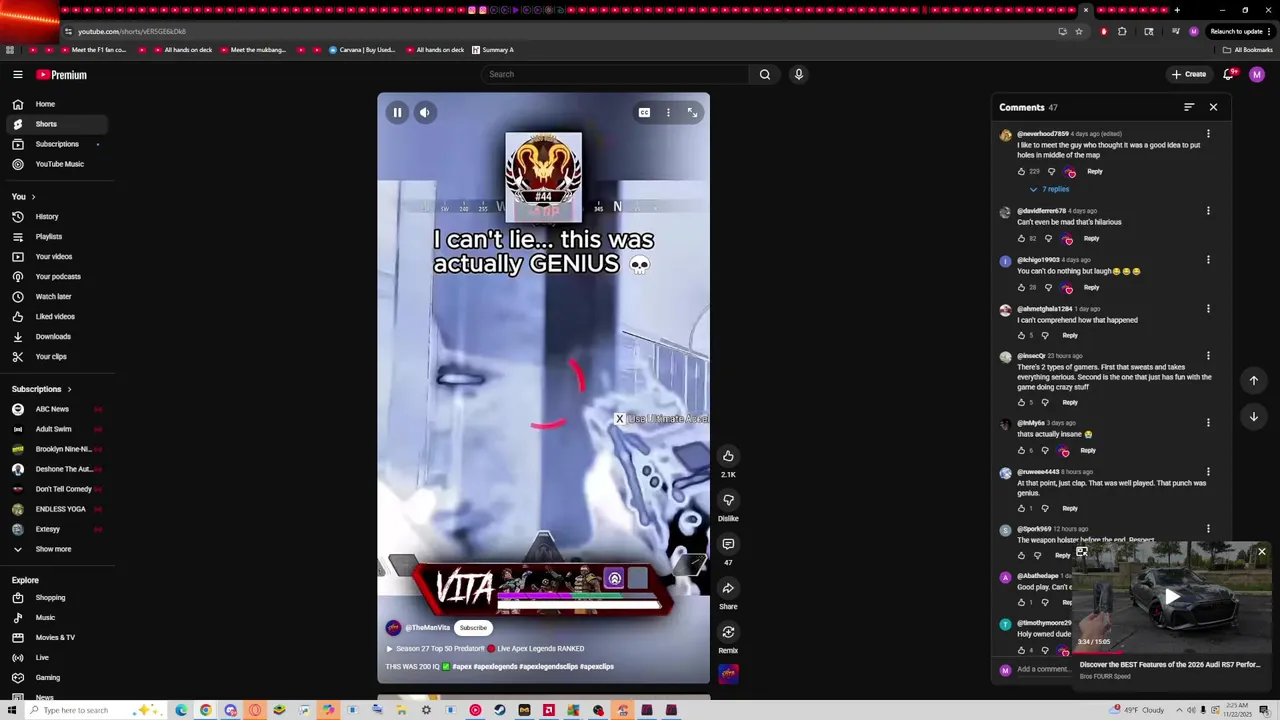Open Your clips
Screen dimensions: 1280x720
58,357
